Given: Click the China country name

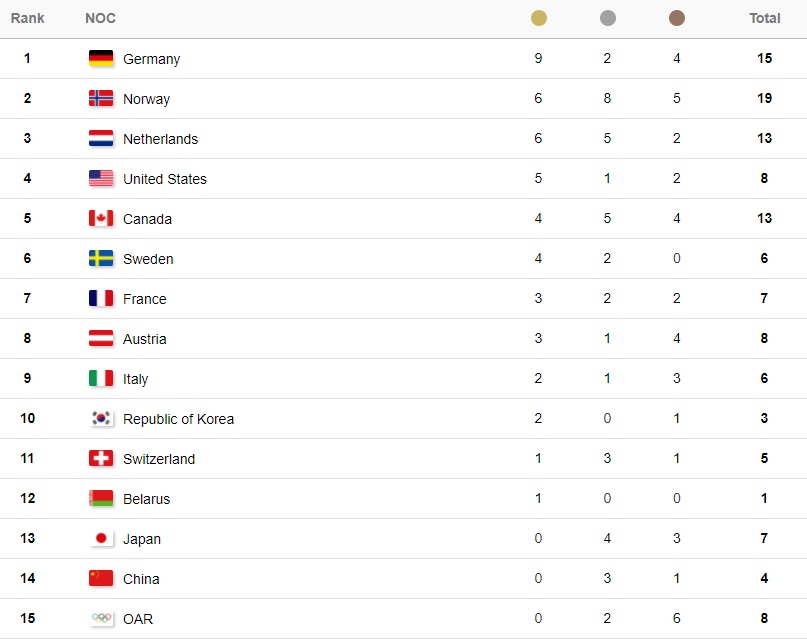Looking at the screenshot, I should pos(141,579).
